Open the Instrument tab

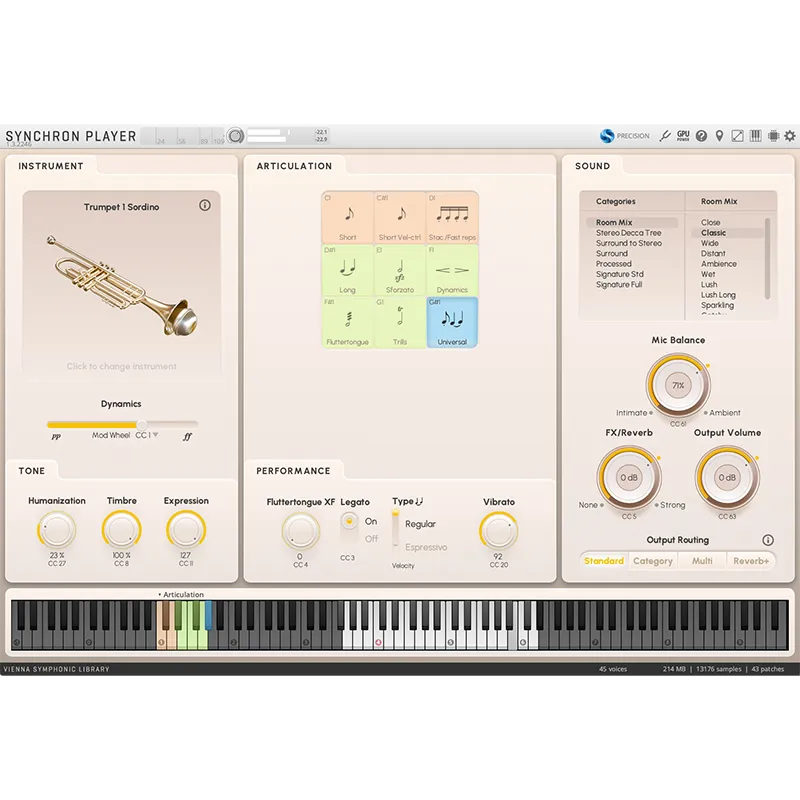tap(51, 166)
